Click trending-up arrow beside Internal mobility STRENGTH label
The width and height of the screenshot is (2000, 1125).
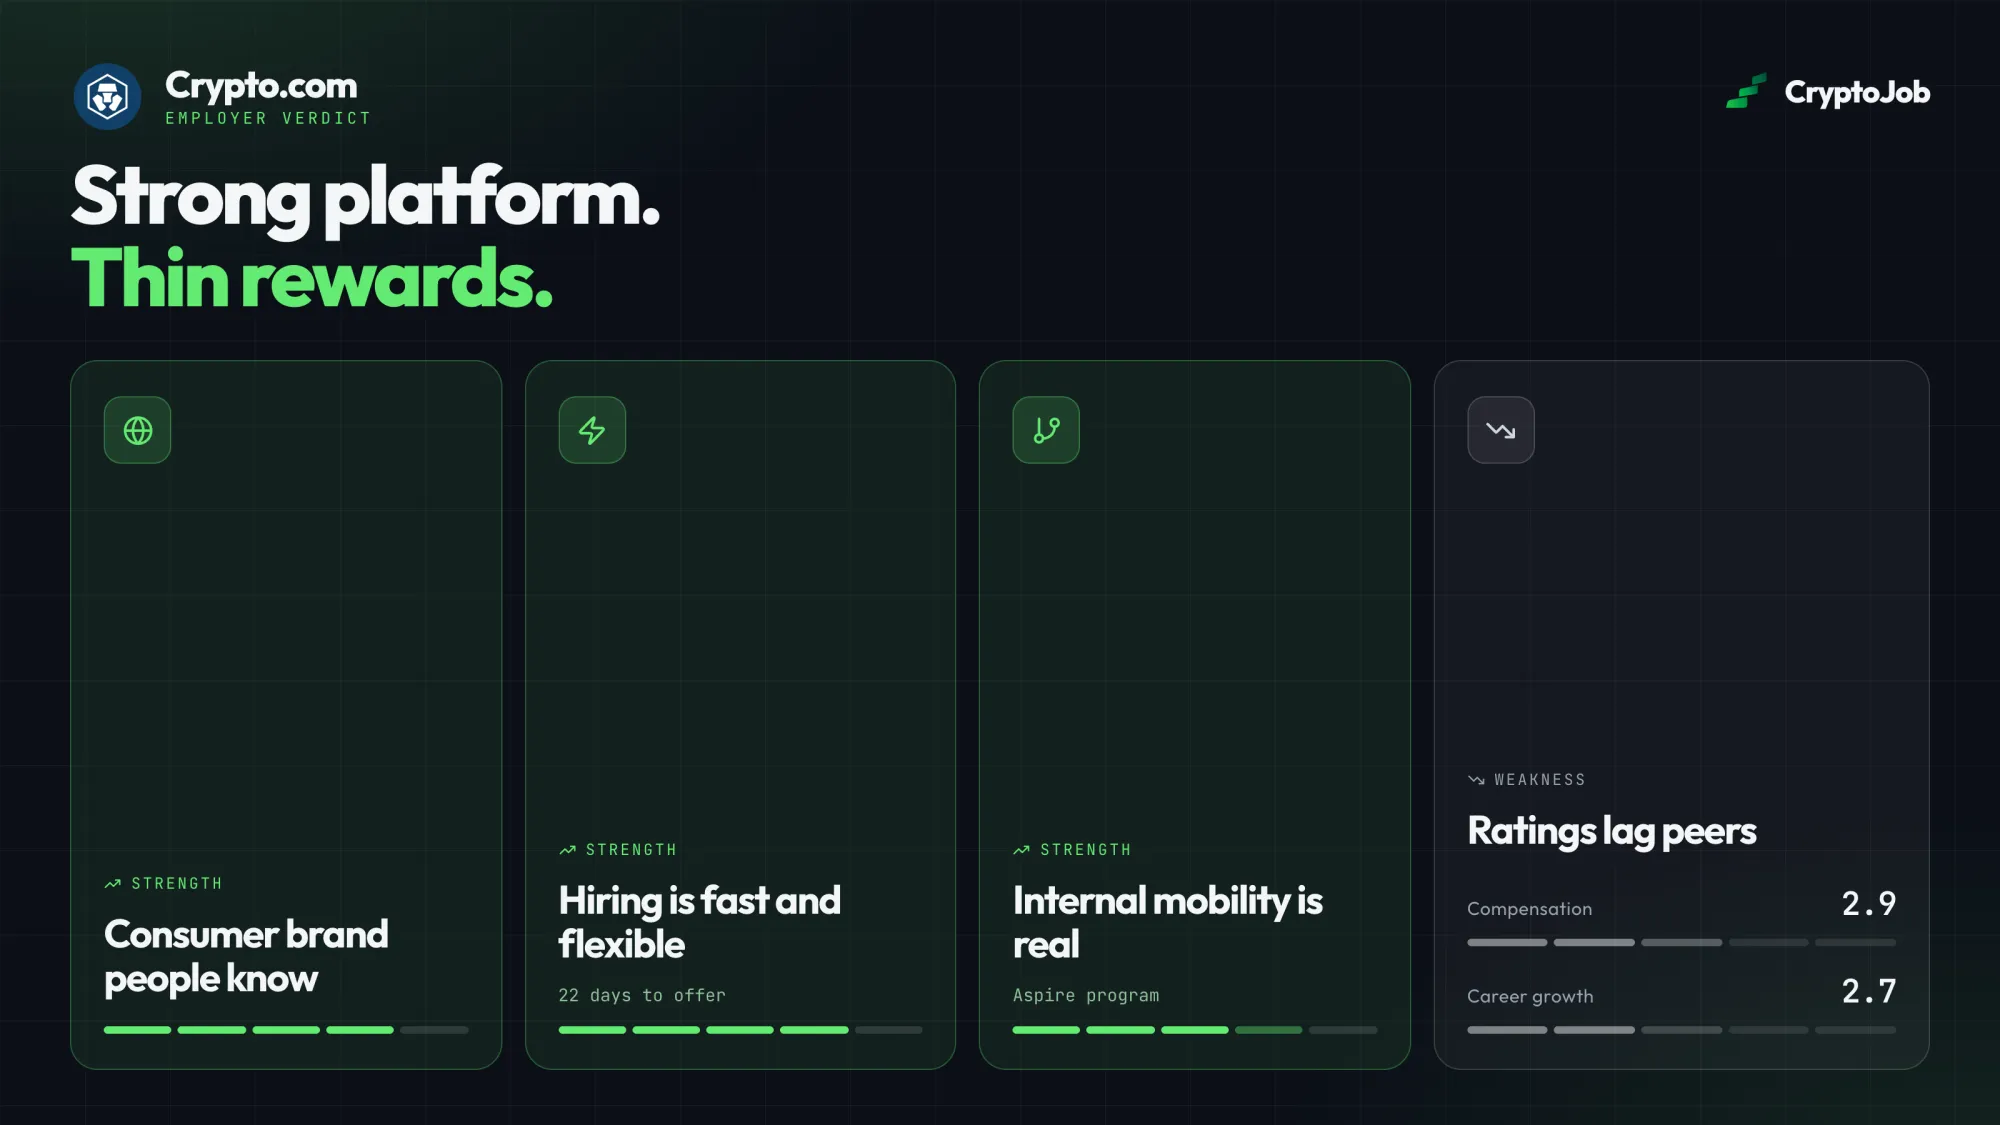[1021, 850]
